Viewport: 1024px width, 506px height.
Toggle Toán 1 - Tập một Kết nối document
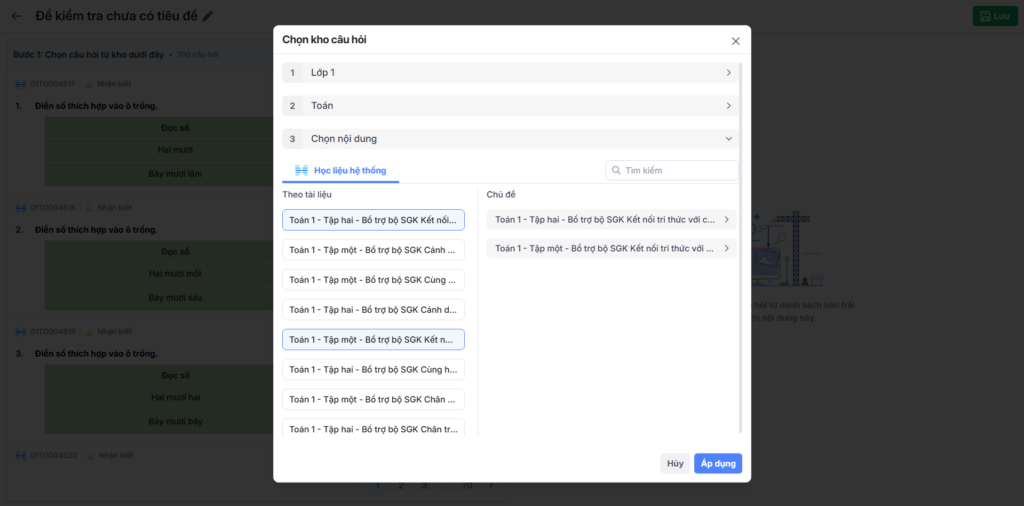373,340
